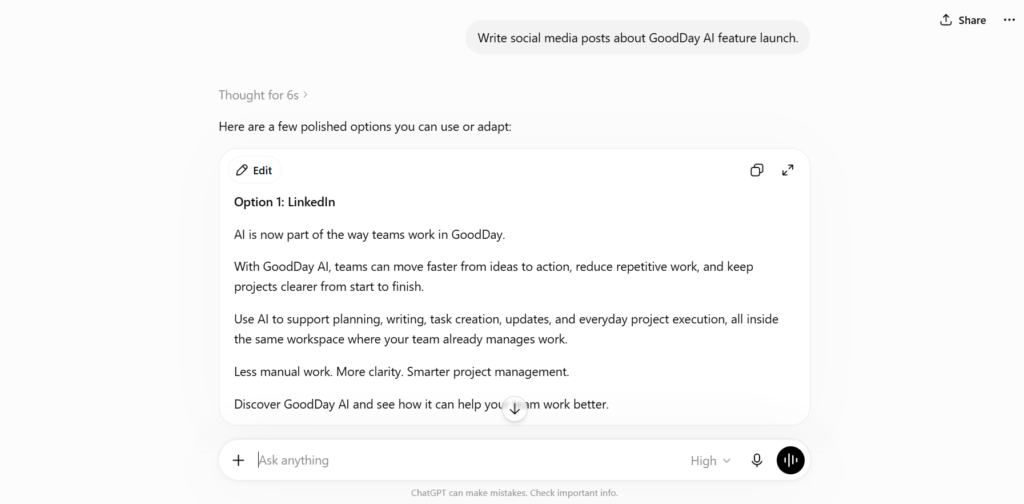This screenshot has width=1024, height=504.
Task: Click the user message bubble about GoodDay
Action: (x=637, y=38)
